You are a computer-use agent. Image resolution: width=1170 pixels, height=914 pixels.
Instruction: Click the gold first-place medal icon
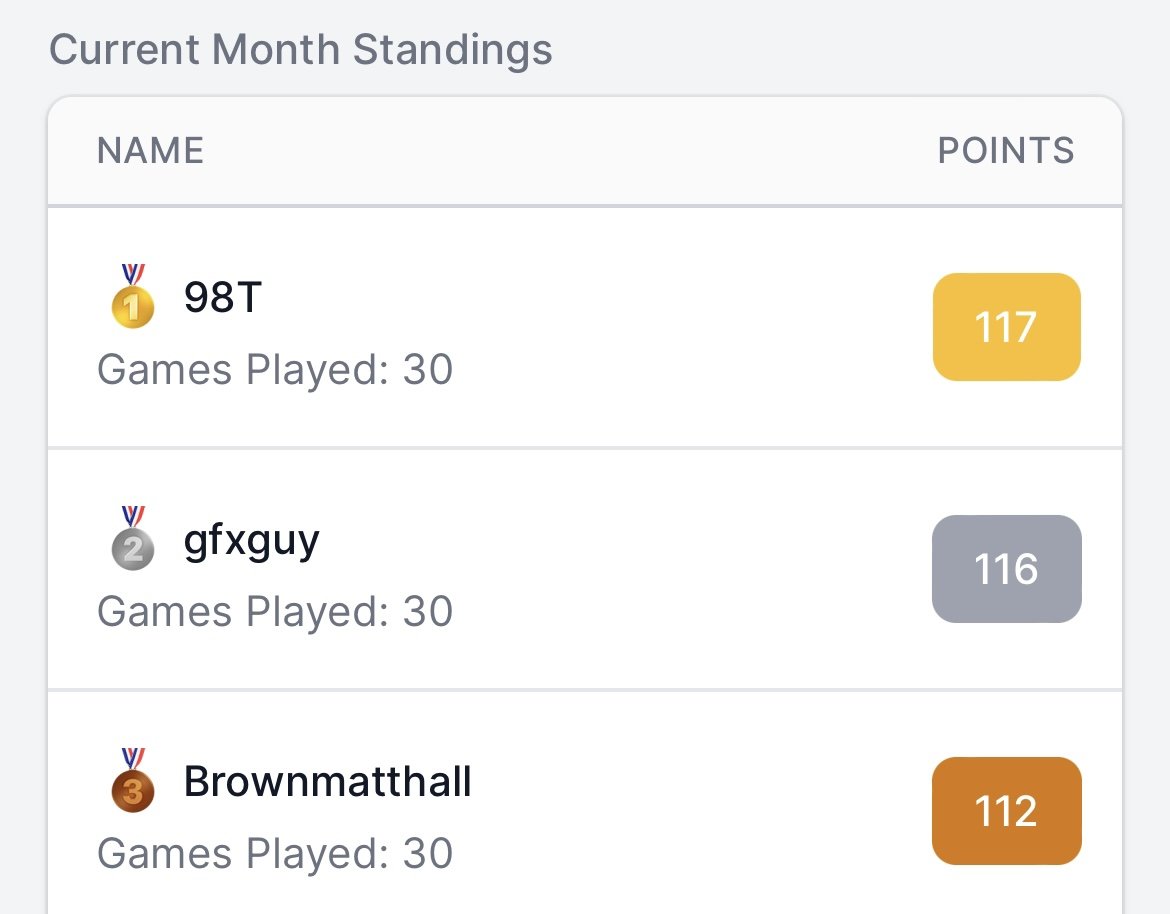(133, 296)
